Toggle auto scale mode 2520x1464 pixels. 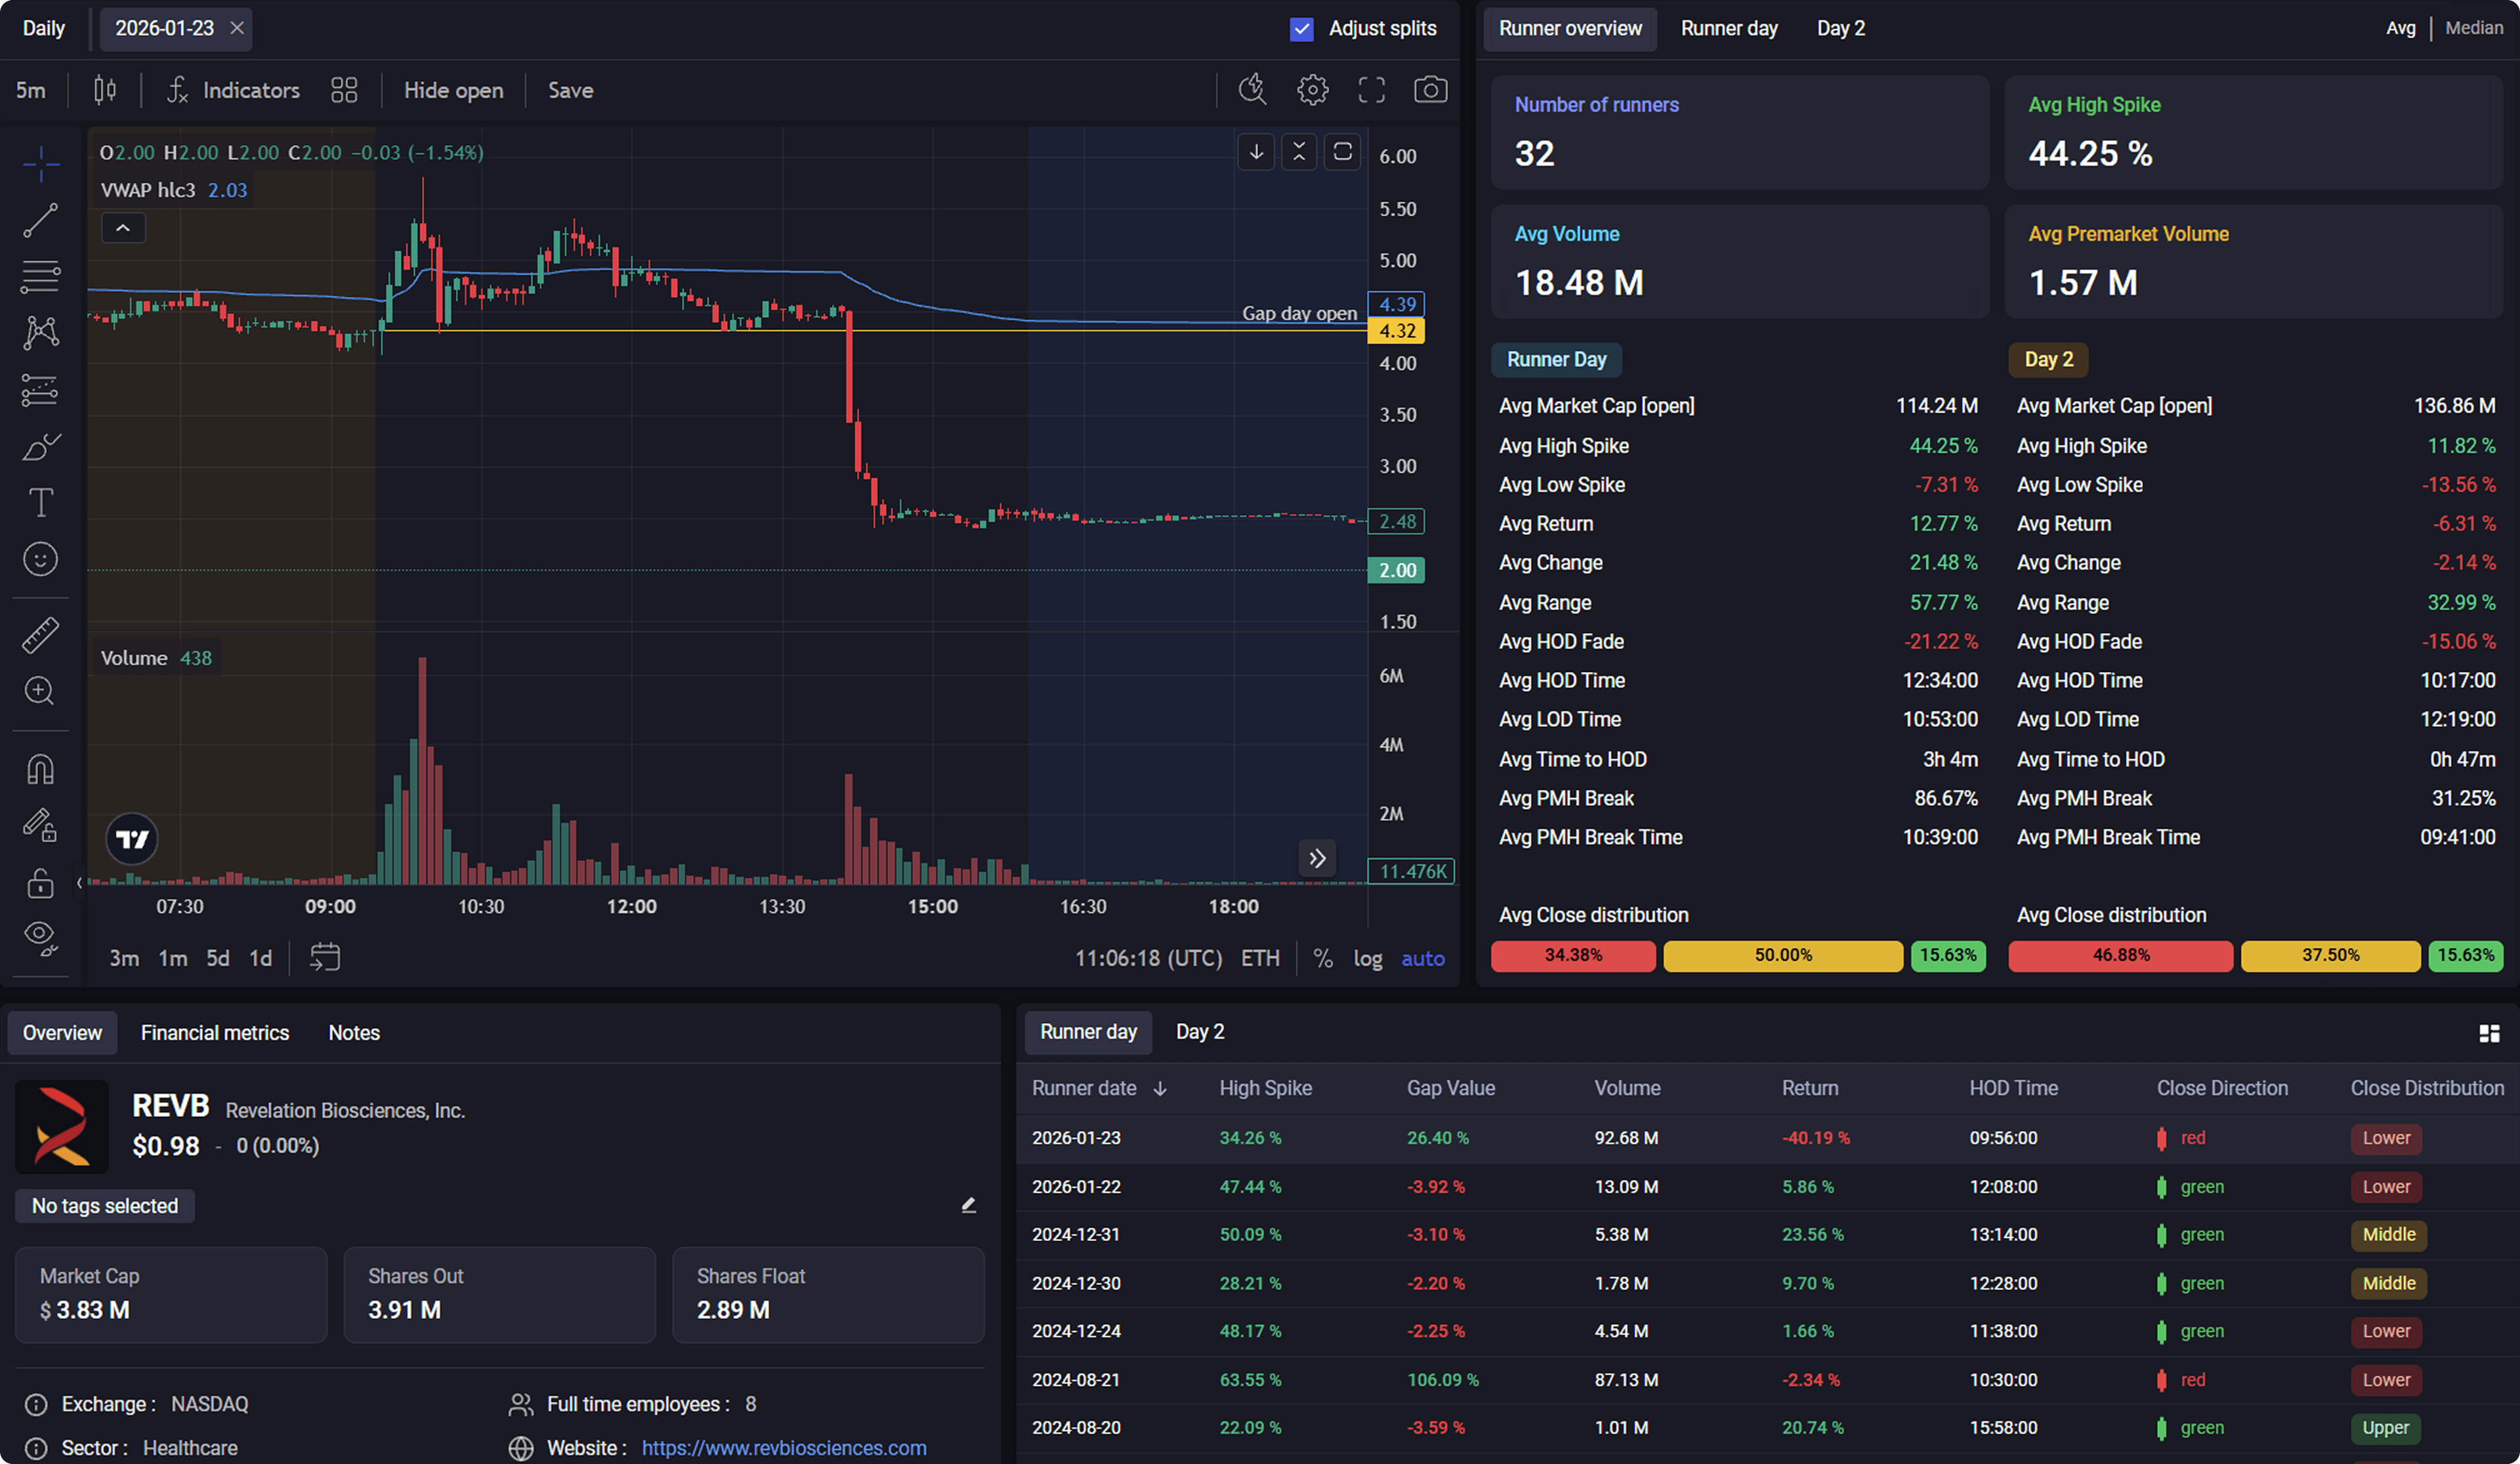point(1422,958)
